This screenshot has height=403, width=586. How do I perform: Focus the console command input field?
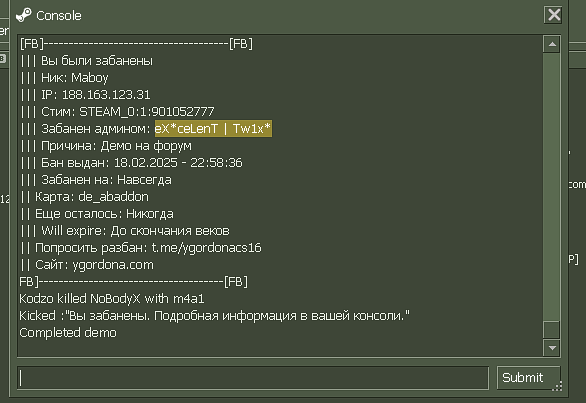253,378
